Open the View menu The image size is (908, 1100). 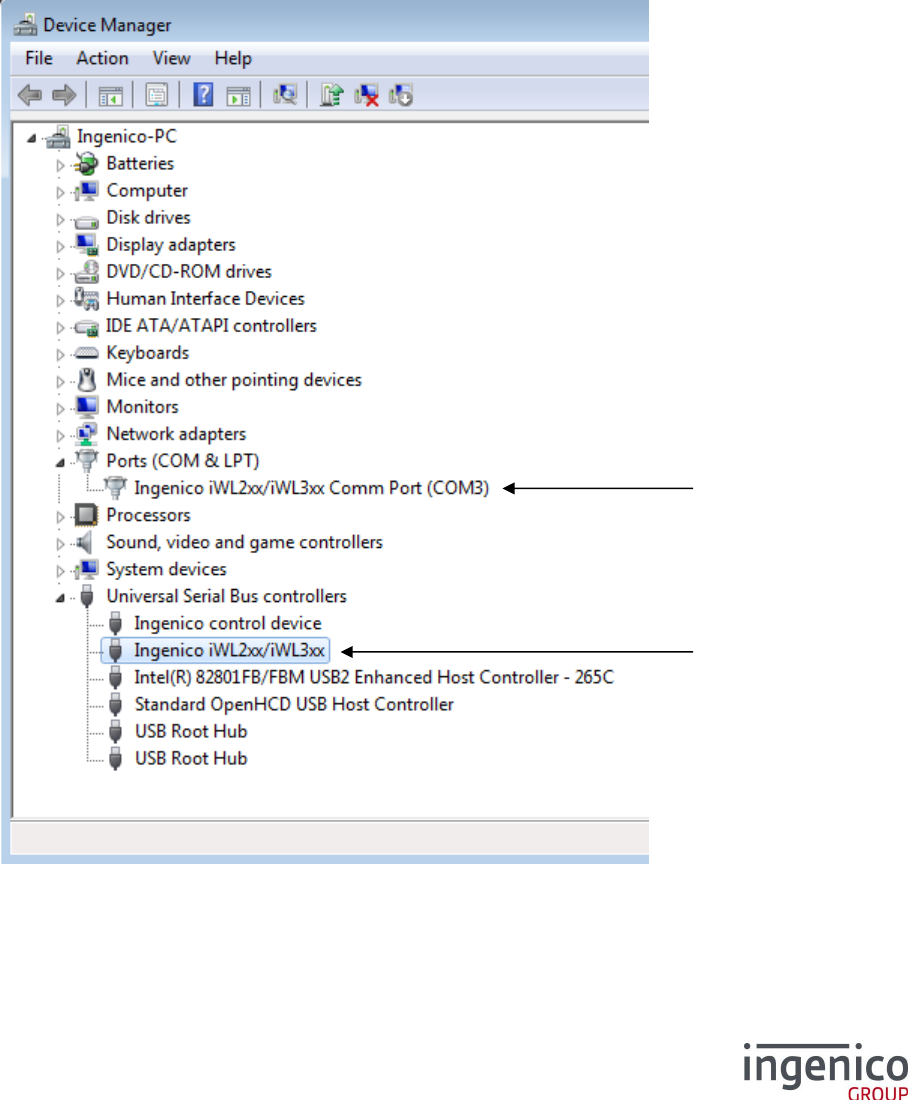pos(171,58)
